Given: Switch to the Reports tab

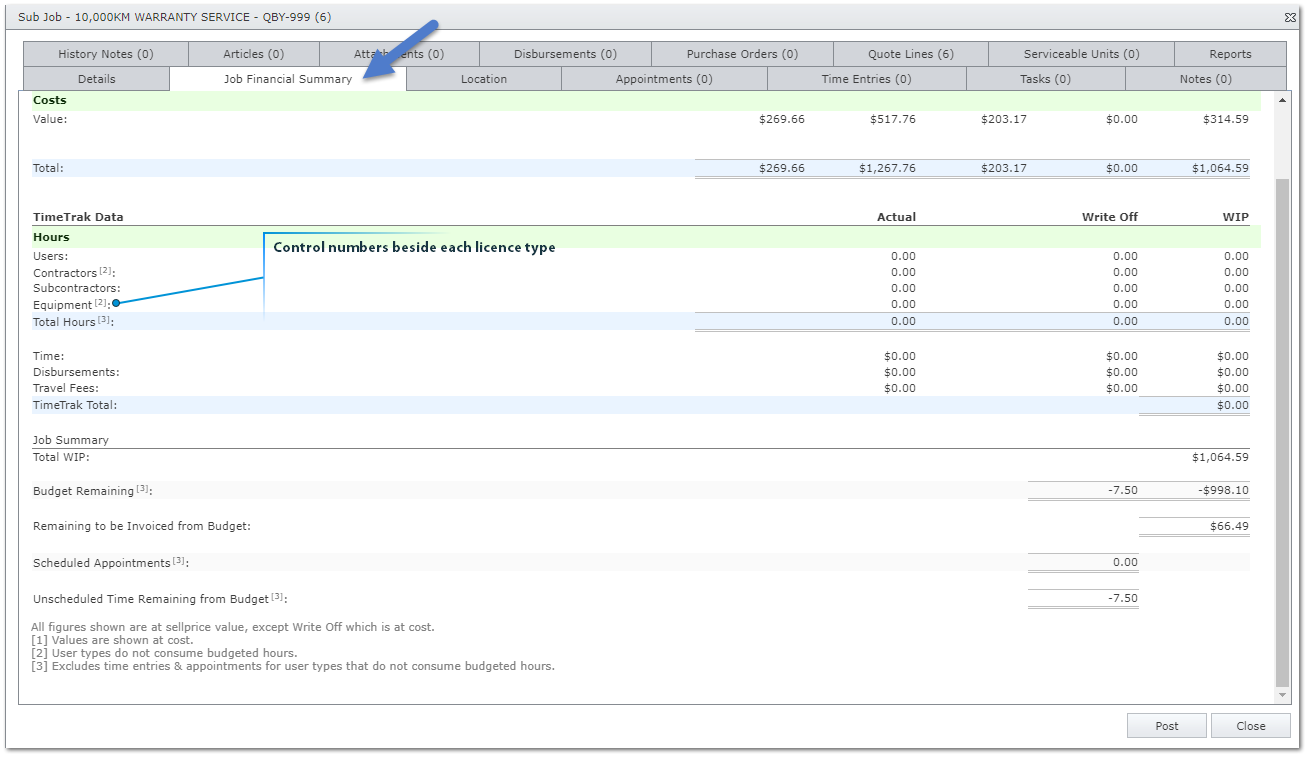Looking at the screenshot, I should point(1230,54).
